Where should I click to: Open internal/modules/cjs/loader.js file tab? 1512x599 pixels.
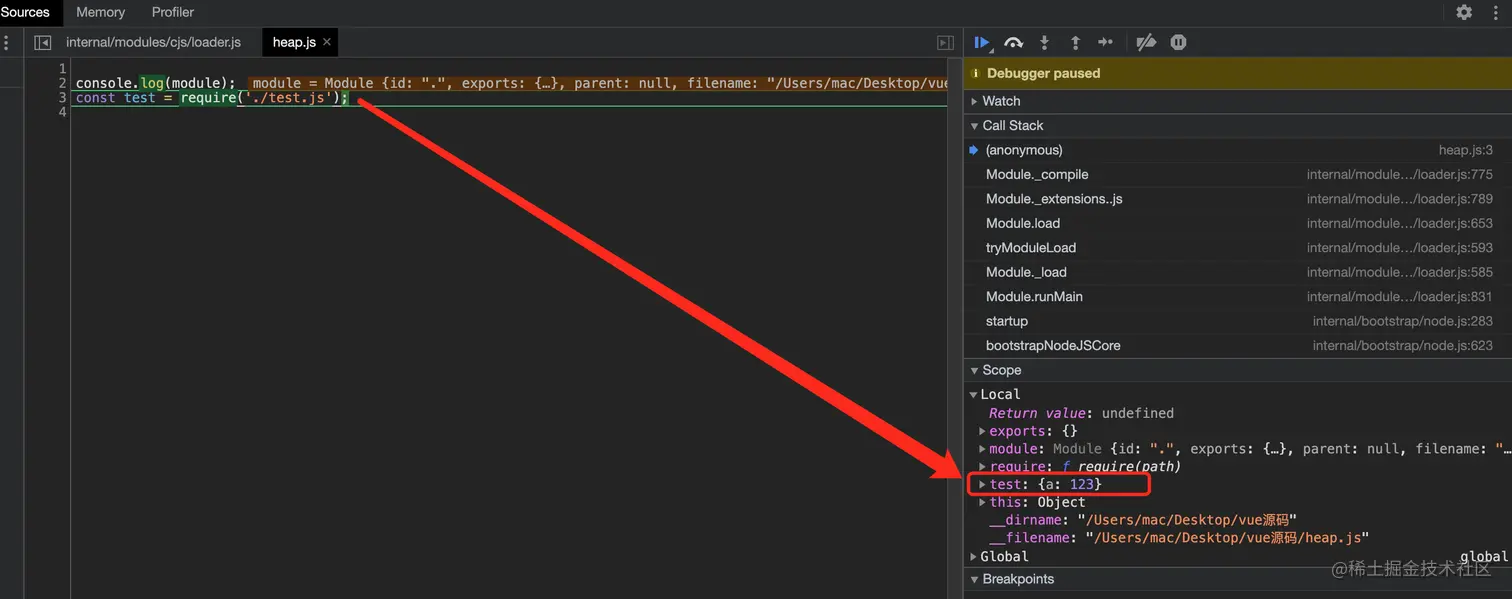(x=154, y=42)
